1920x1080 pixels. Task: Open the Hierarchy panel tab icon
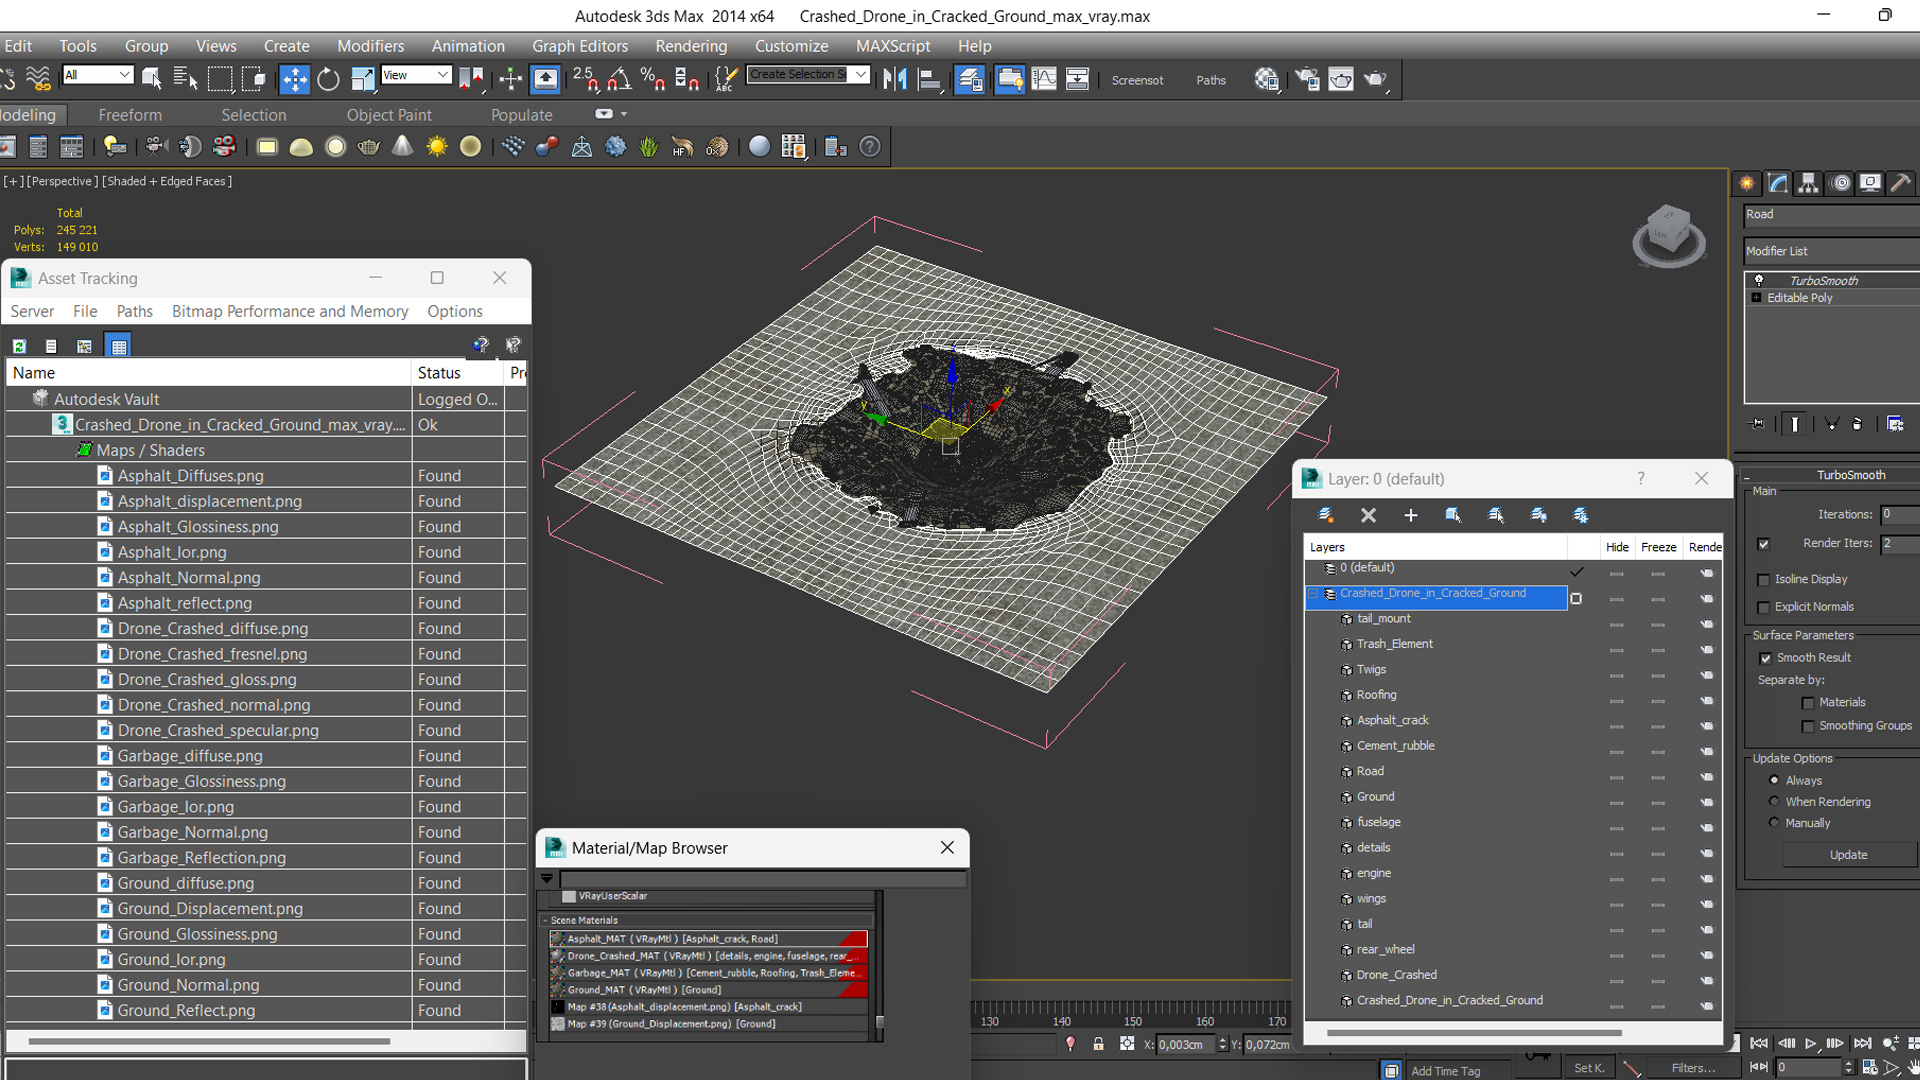tap(1808, 183)
